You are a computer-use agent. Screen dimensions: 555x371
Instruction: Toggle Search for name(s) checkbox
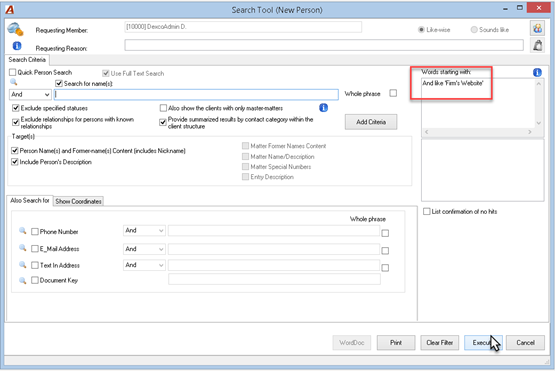[x=59, y=84]
